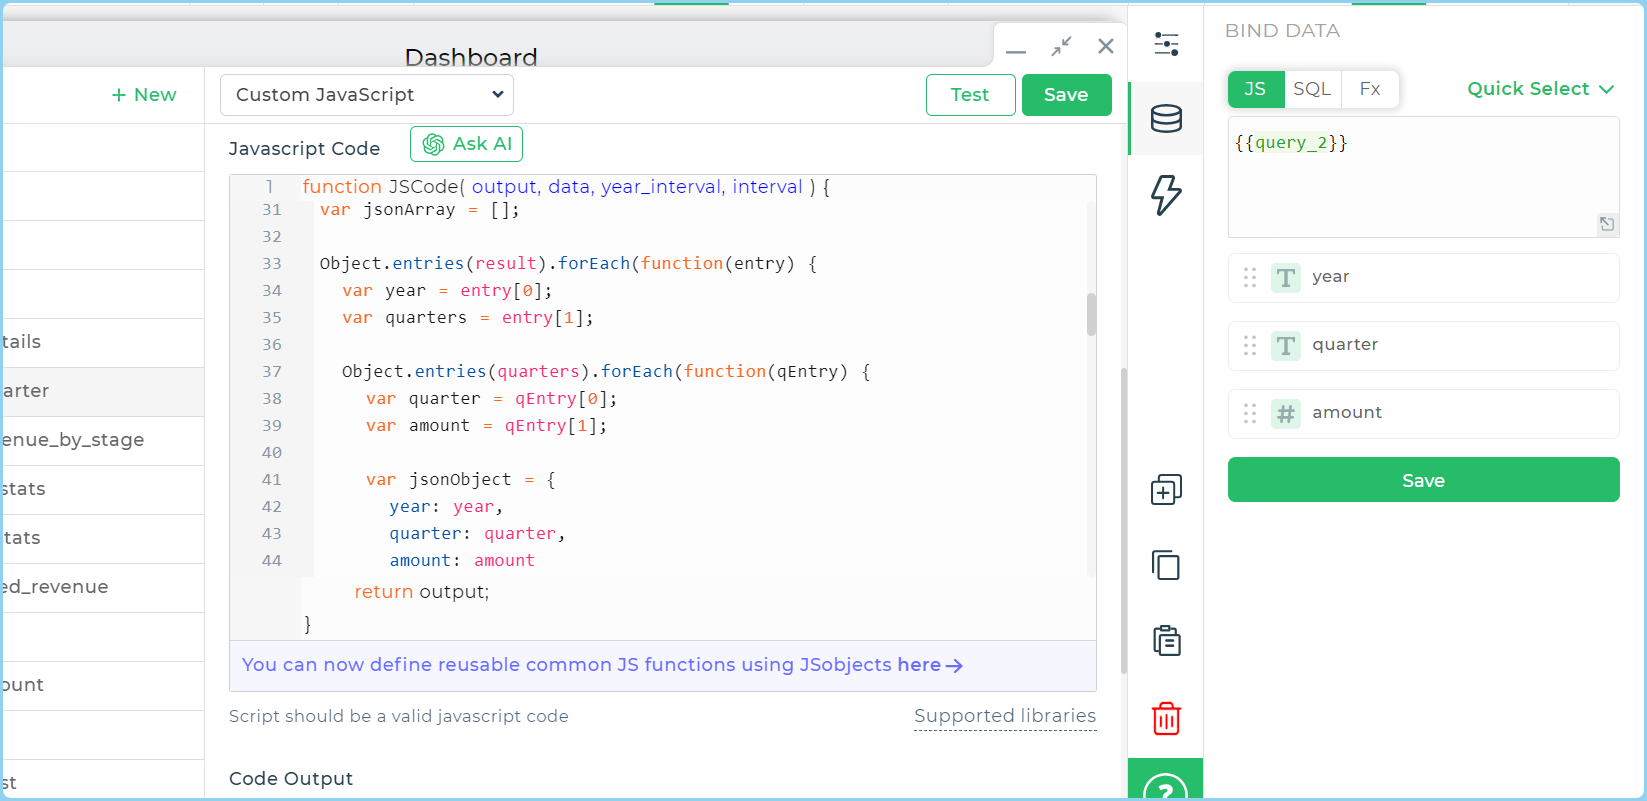Image resolution: width=1647 pixels, height=801 pixels.
Task: Select the JS mode toggle
Action: coord(1255,89)
